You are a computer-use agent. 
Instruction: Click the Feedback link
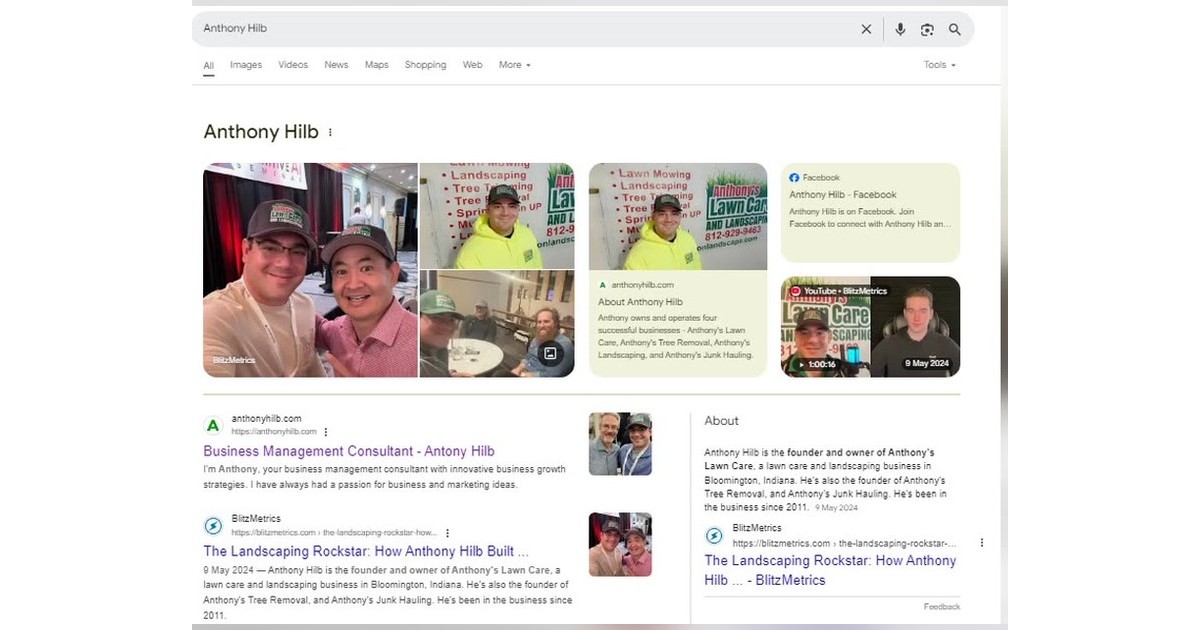pos(942,607)
